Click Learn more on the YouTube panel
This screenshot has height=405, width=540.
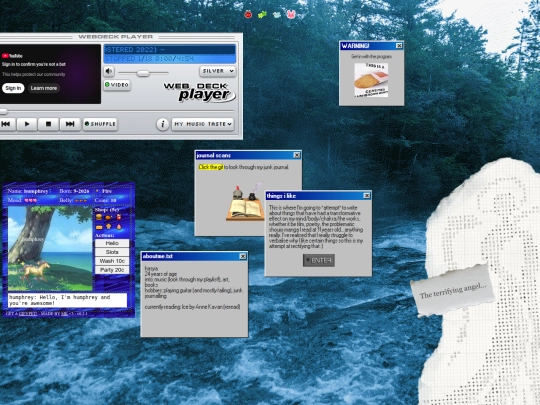click(44, 88)
